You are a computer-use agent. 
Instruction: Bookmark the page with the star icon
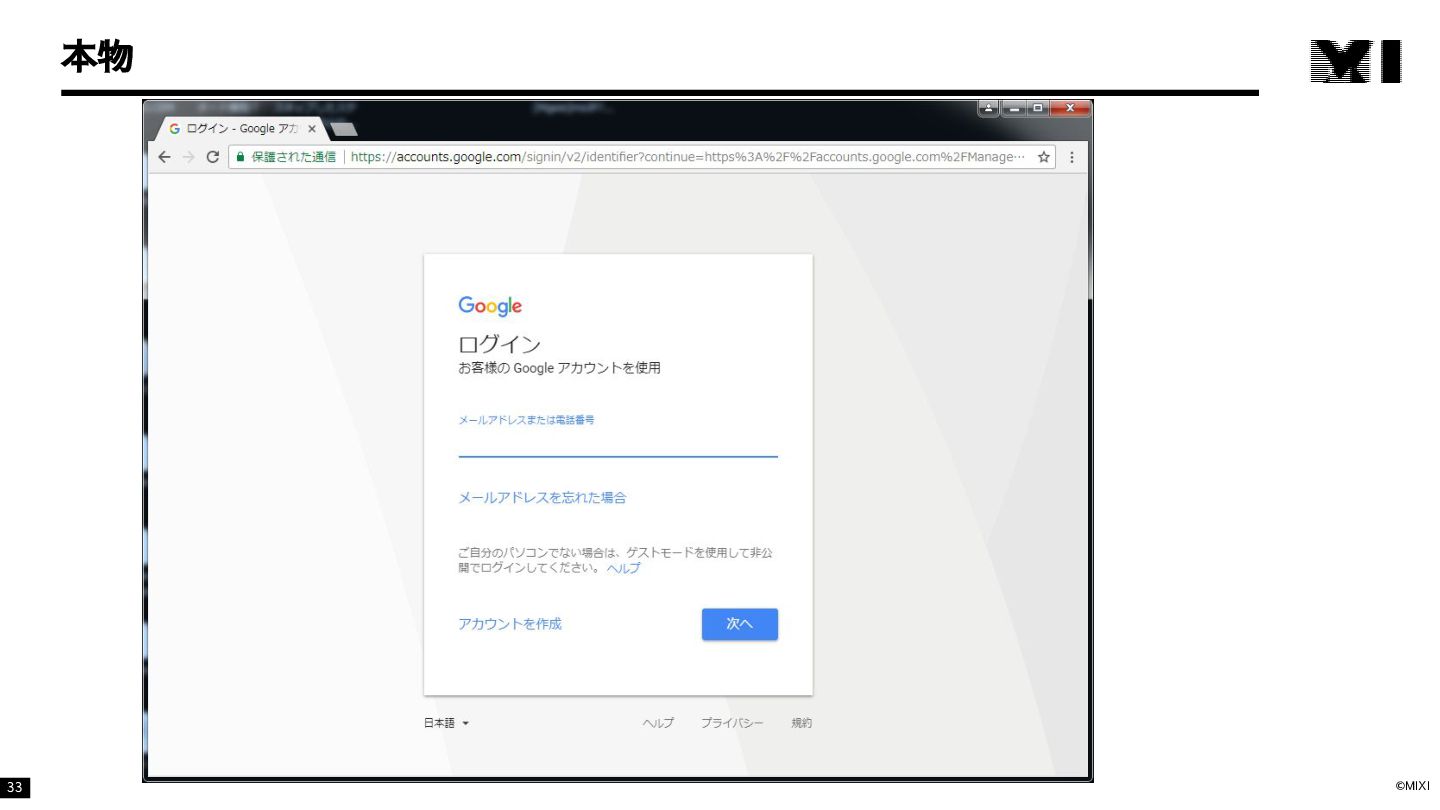[1044, 157]
